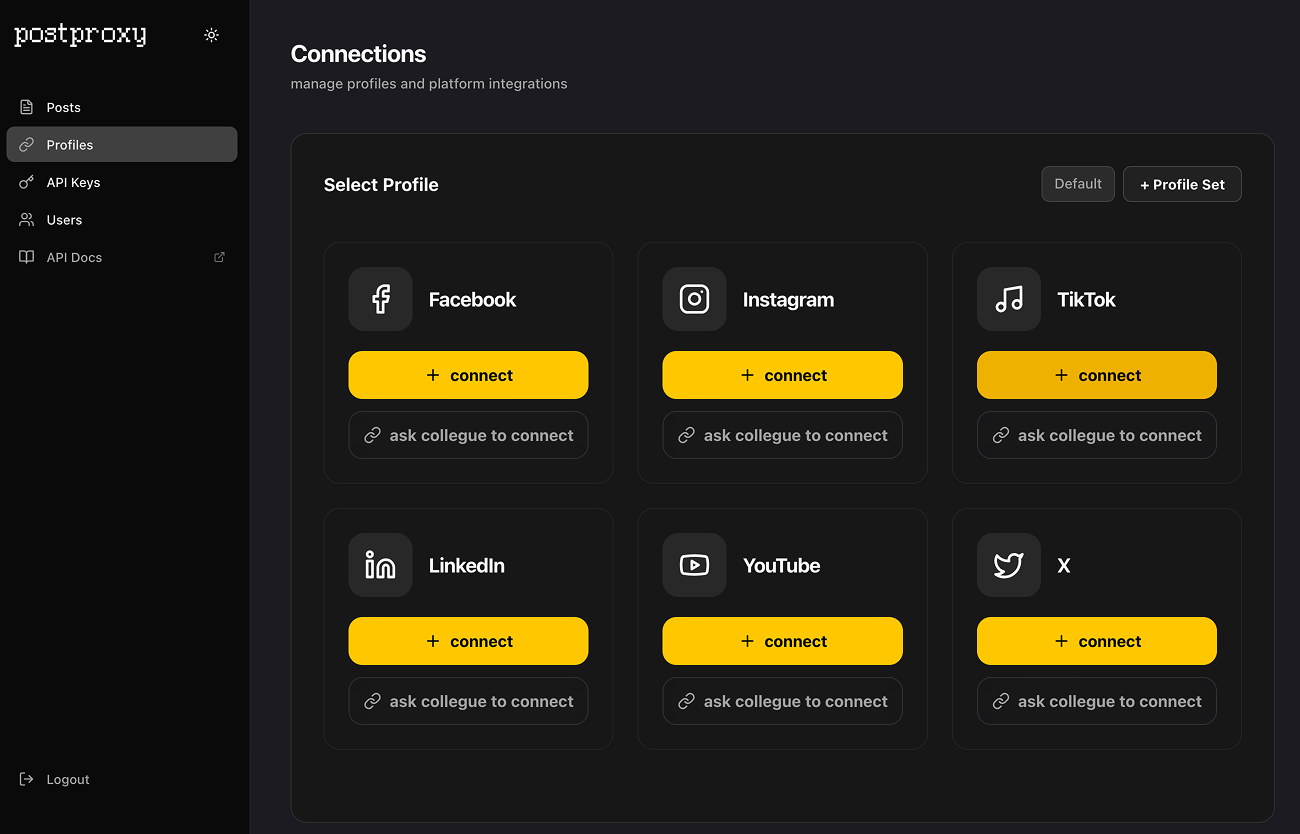Screen dimensions: 1300x834
Task: Click the Instagram platform icon
Action: (694, 299)
